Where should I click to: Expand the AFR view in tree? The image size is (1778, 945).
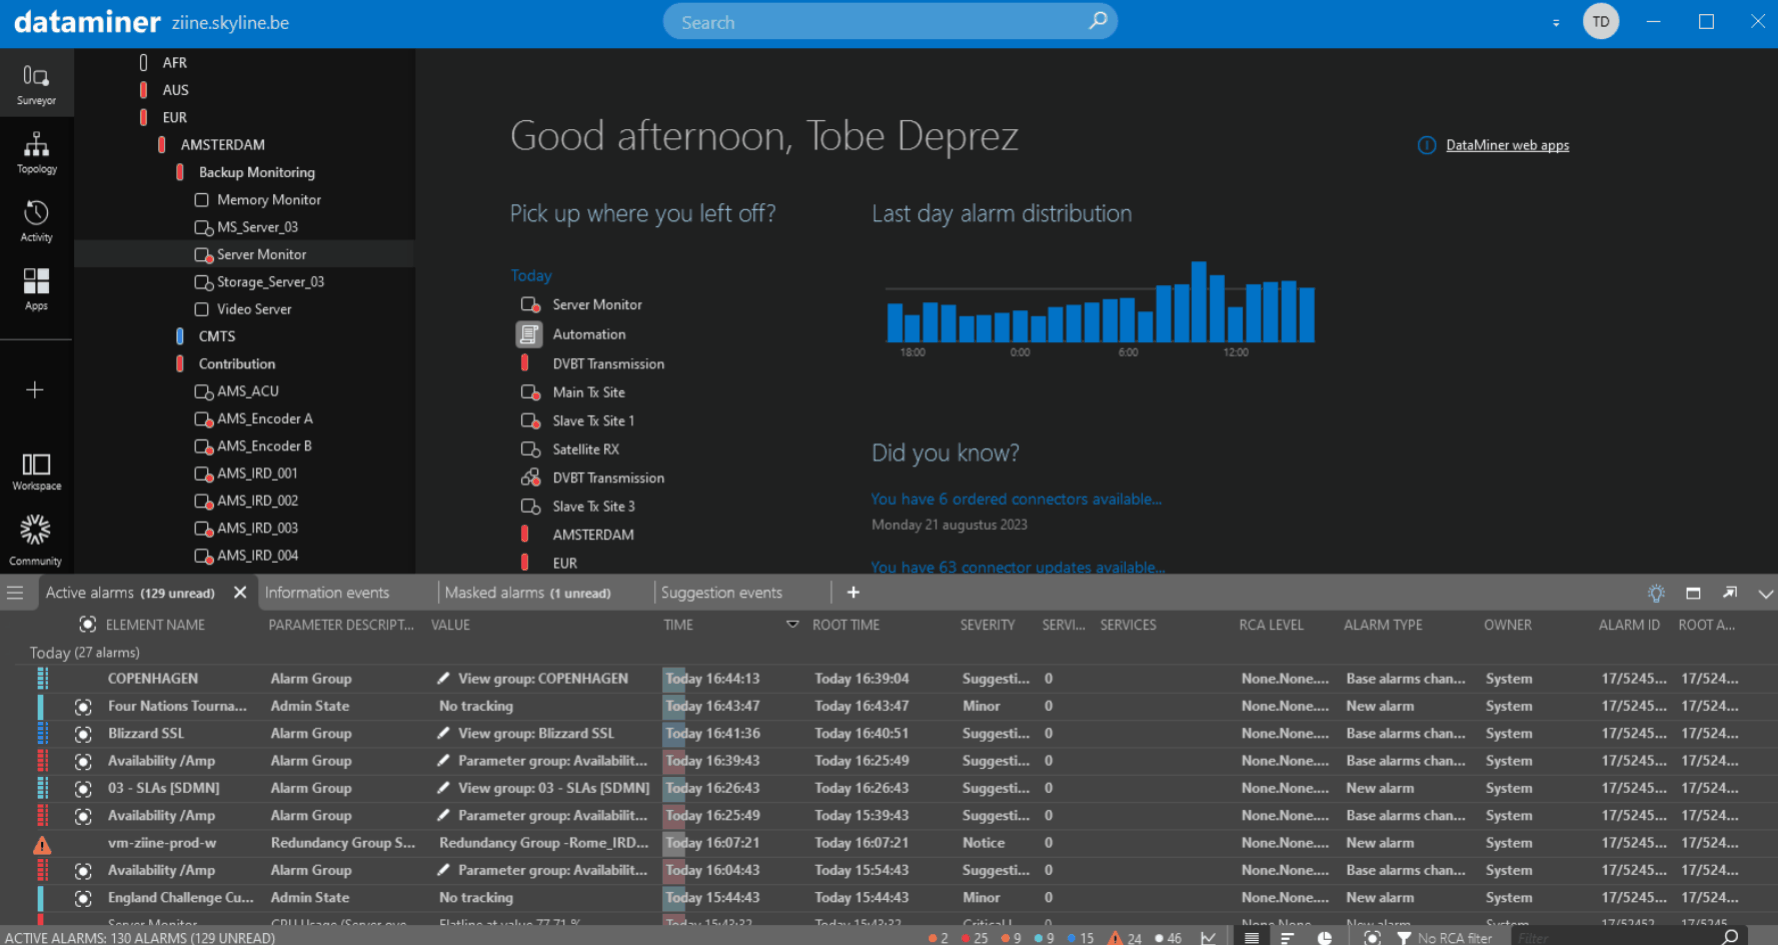pos(144,63)
